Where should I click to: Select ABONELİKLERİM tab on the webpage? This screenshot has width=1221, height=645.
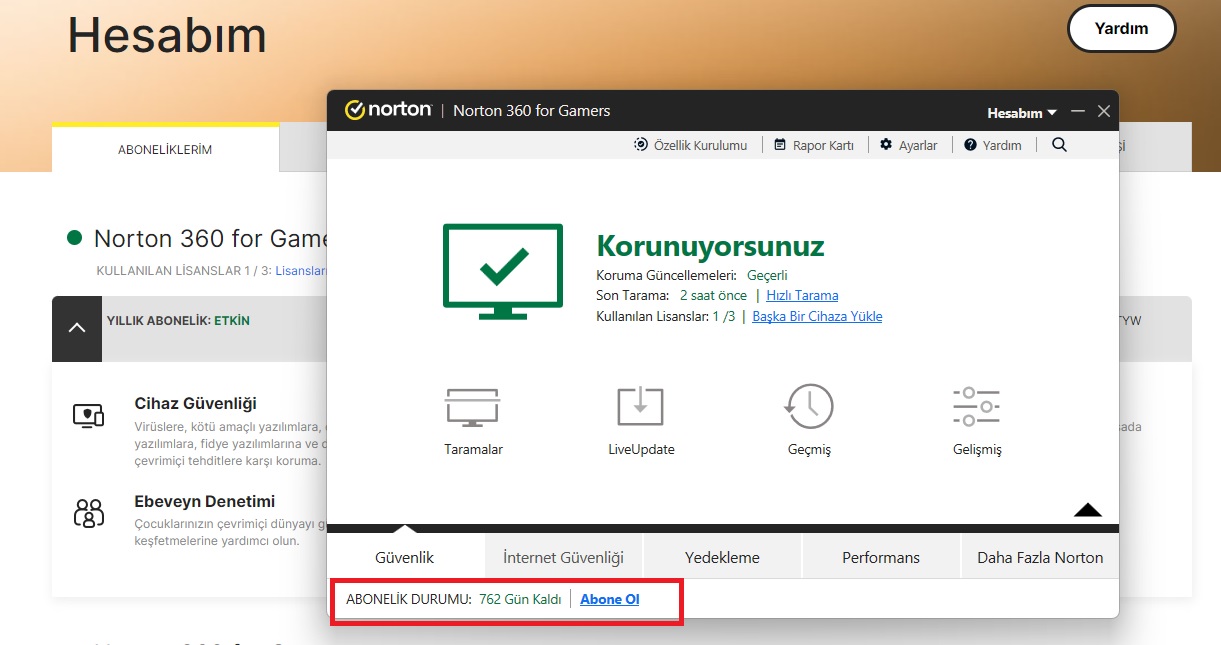point(165,149)
